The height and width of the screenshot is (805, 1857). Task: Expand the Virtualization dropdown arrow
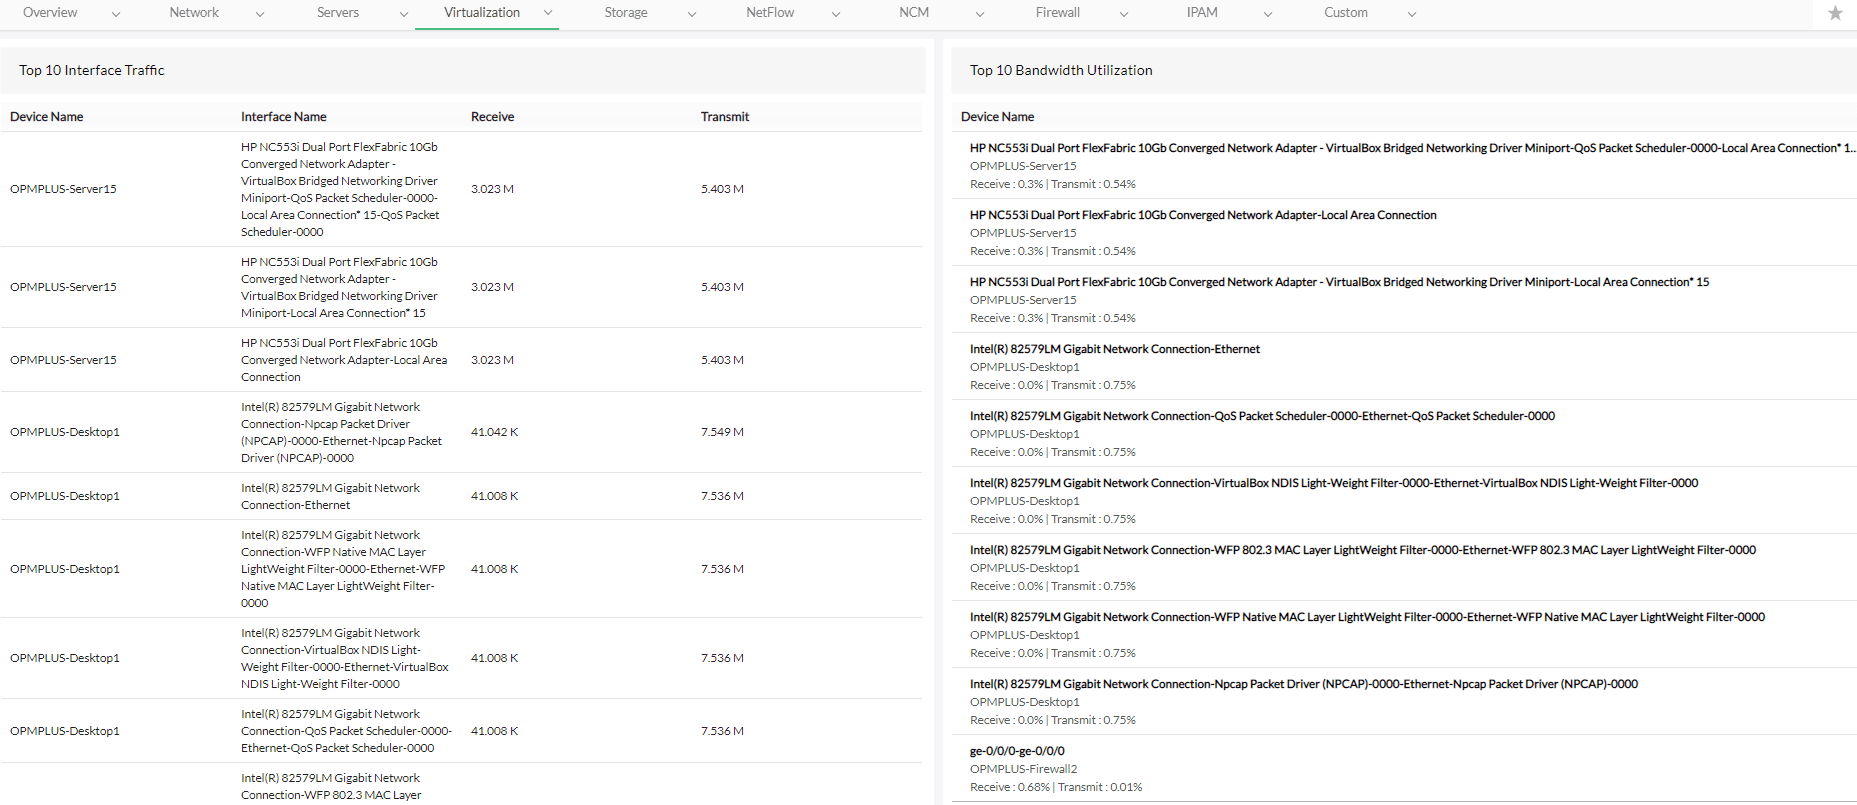548,13
